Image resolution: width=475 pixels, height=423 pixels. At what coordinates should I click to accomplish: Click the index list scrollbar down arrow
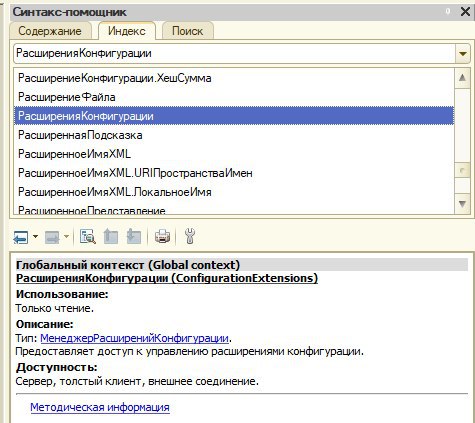(462, 203)
